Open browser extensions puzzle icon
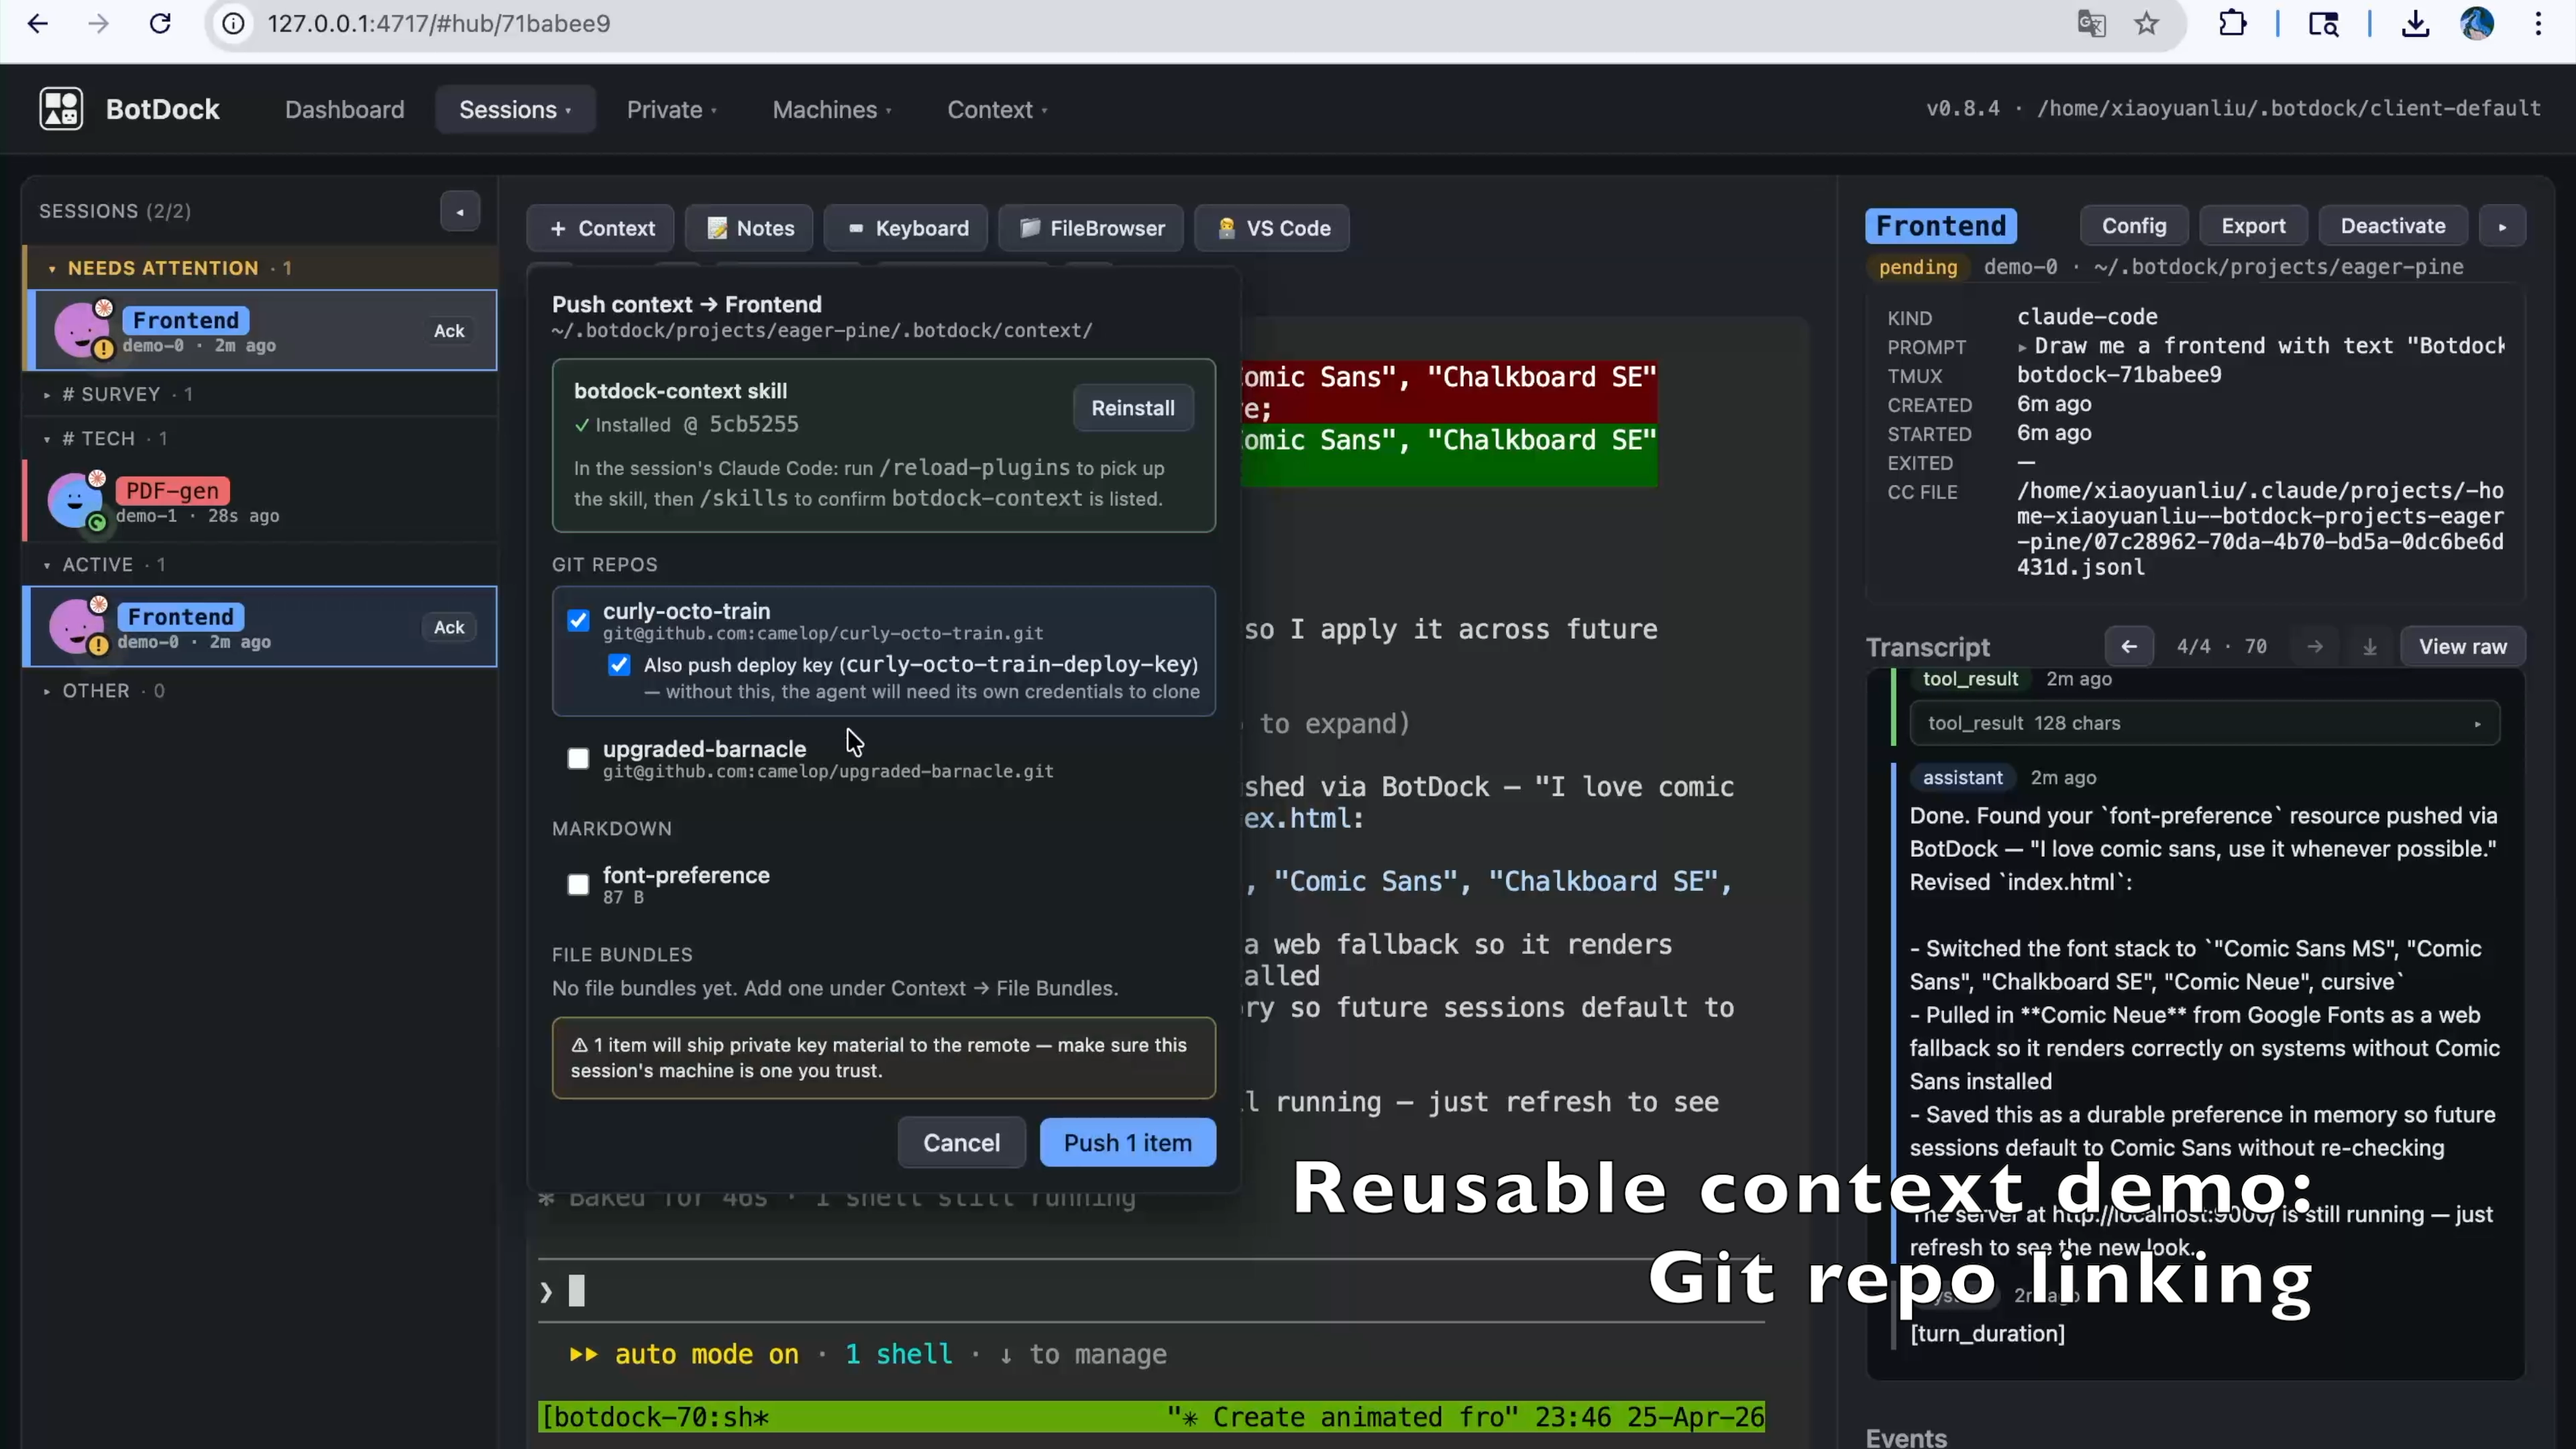This screenshot has height=1449, width=2576. pyautogui.click(x=2232, y=24)
